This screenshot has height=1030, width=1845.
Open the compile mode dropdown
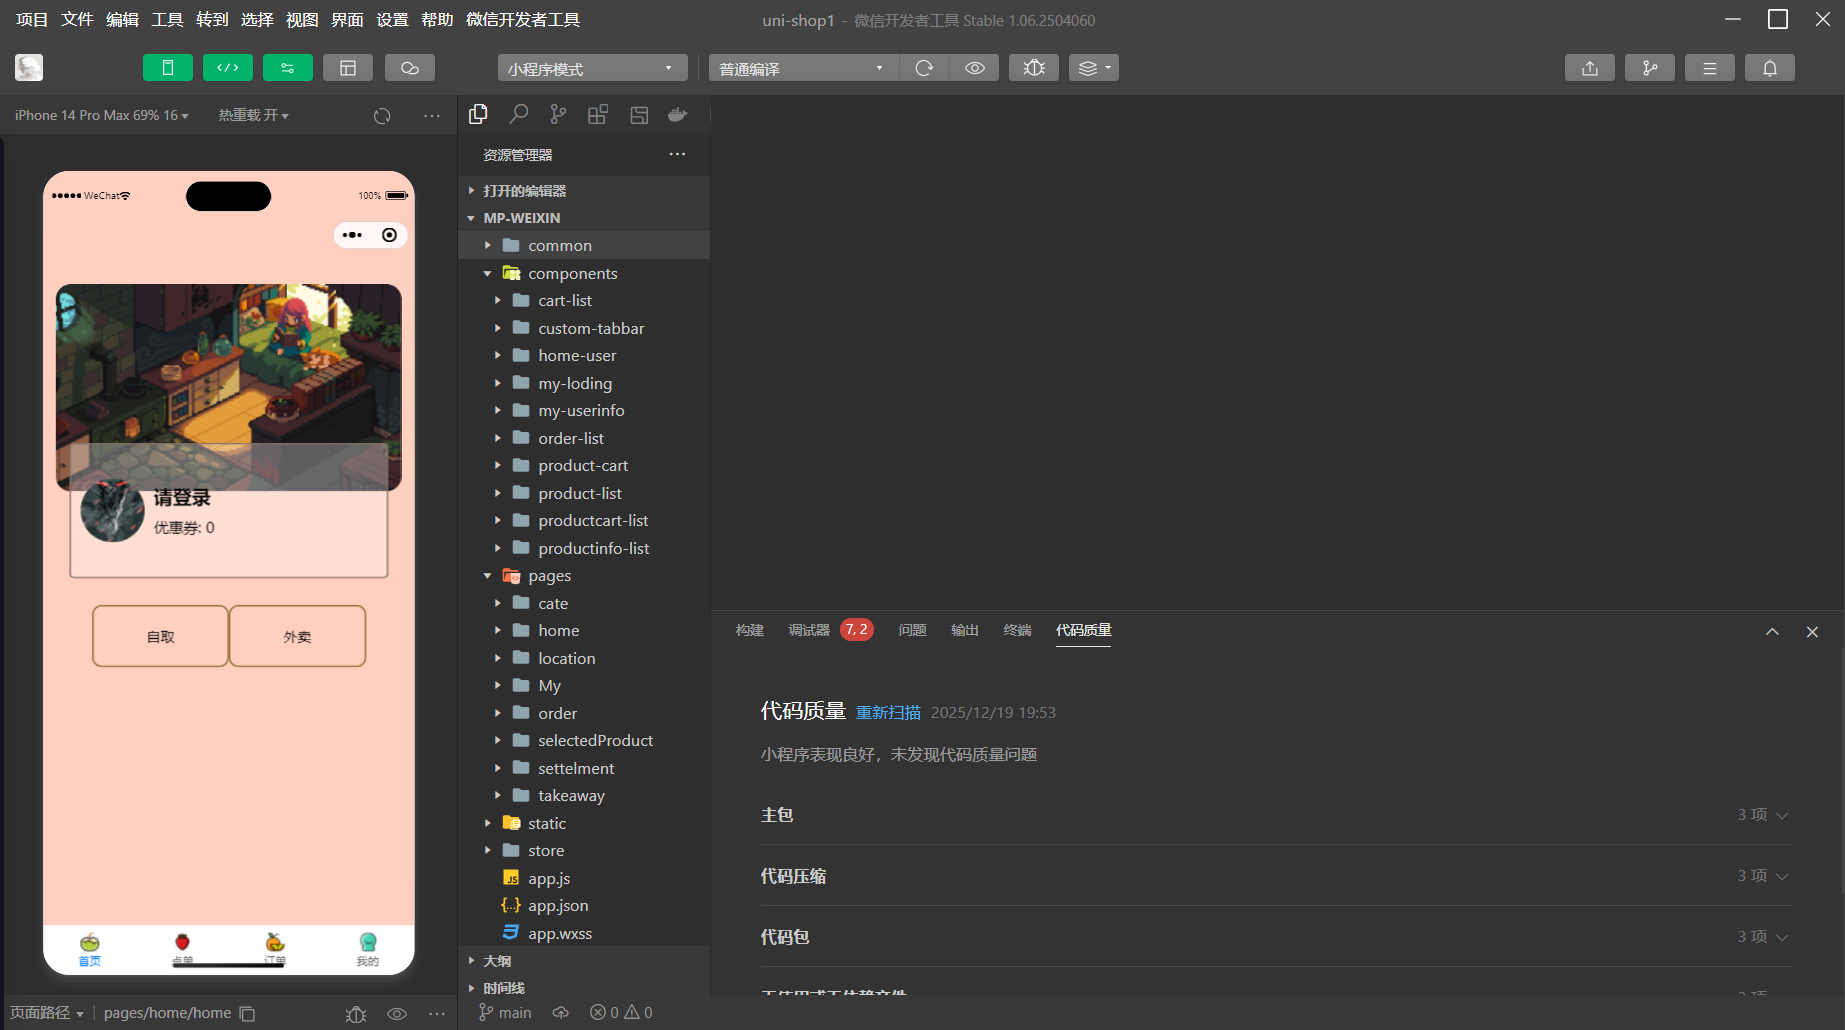[x=803, y=68]
